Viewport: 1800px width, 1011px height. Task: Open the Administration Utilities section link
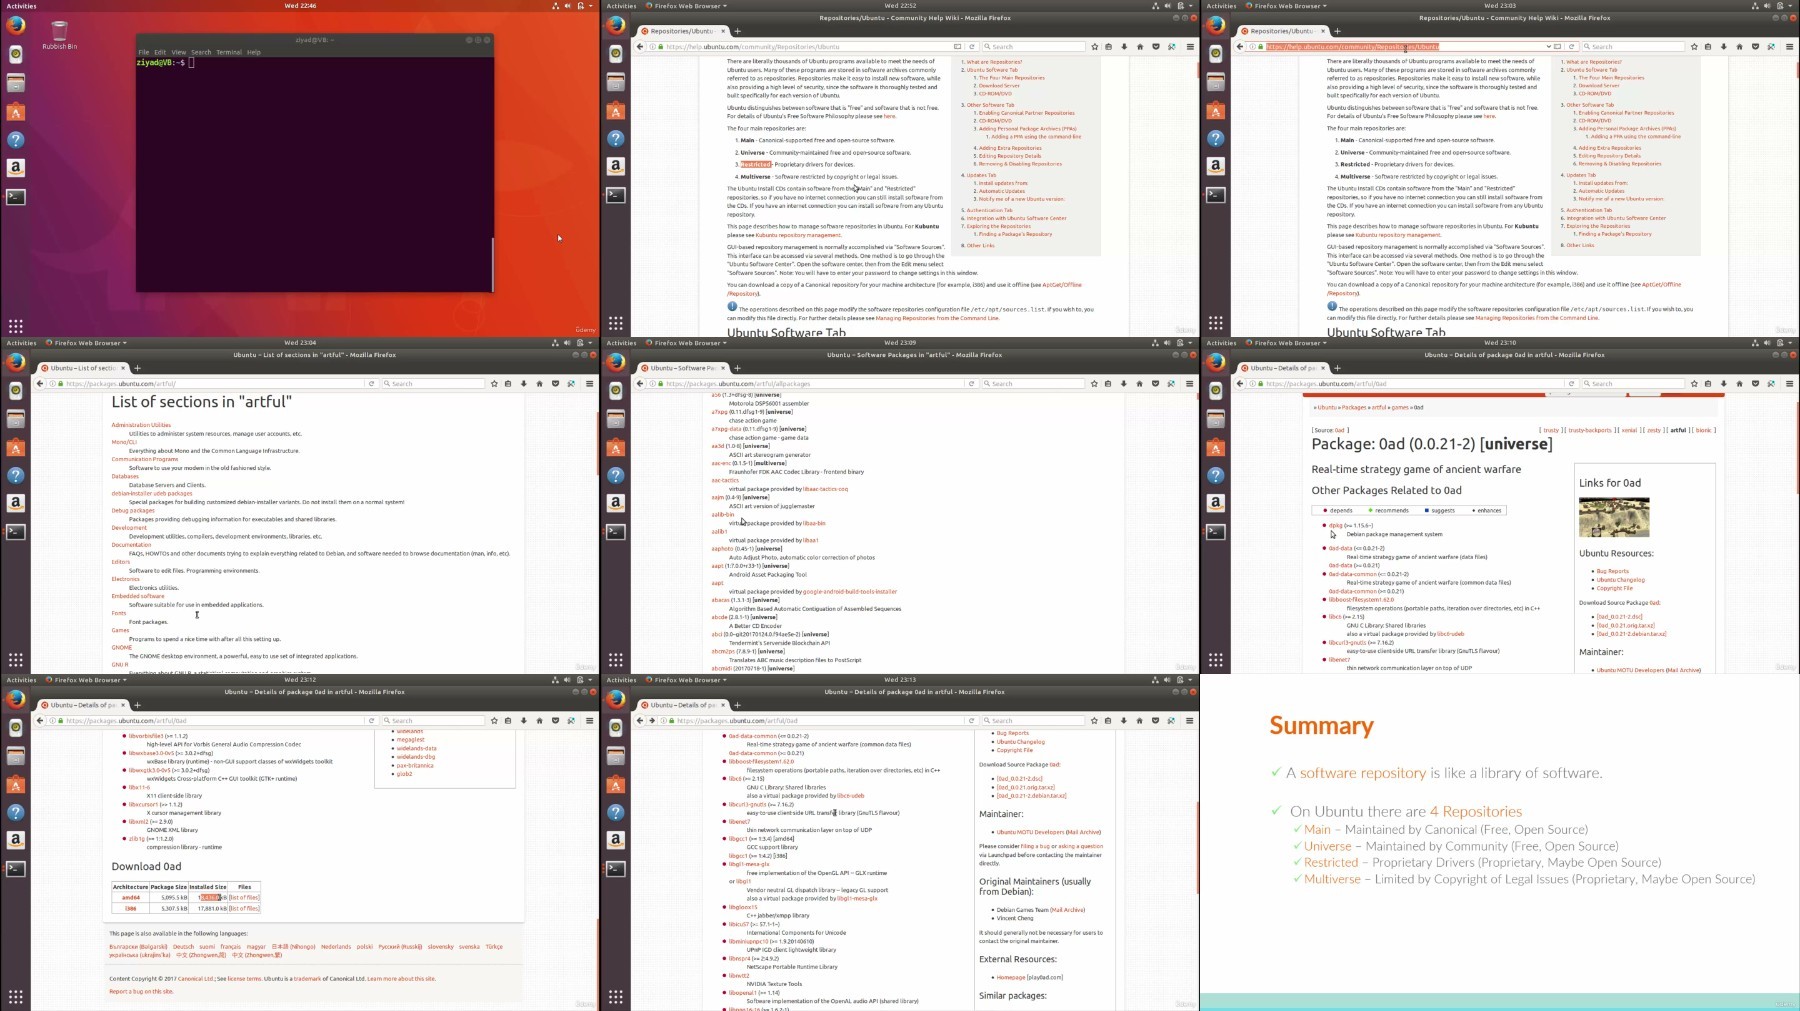pyautogui.click(x=141, y=425)
